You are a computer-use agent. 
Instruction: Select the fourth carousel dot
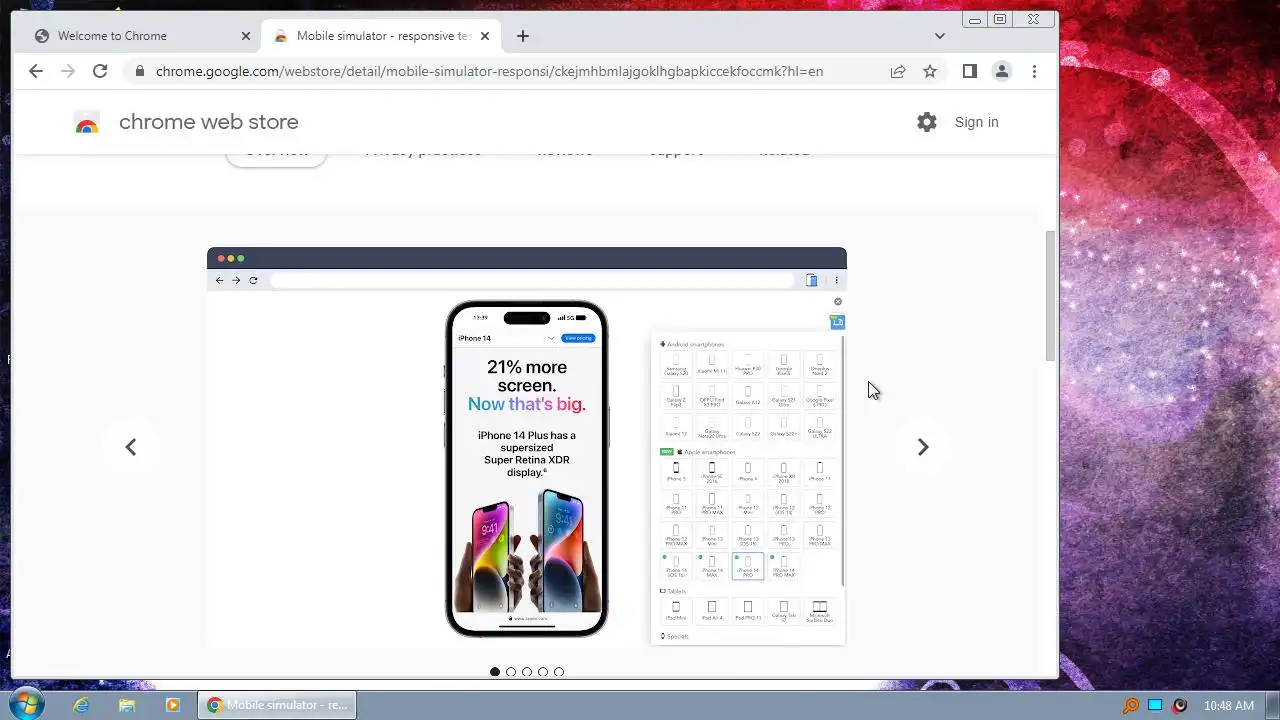(x=543, y=672)
